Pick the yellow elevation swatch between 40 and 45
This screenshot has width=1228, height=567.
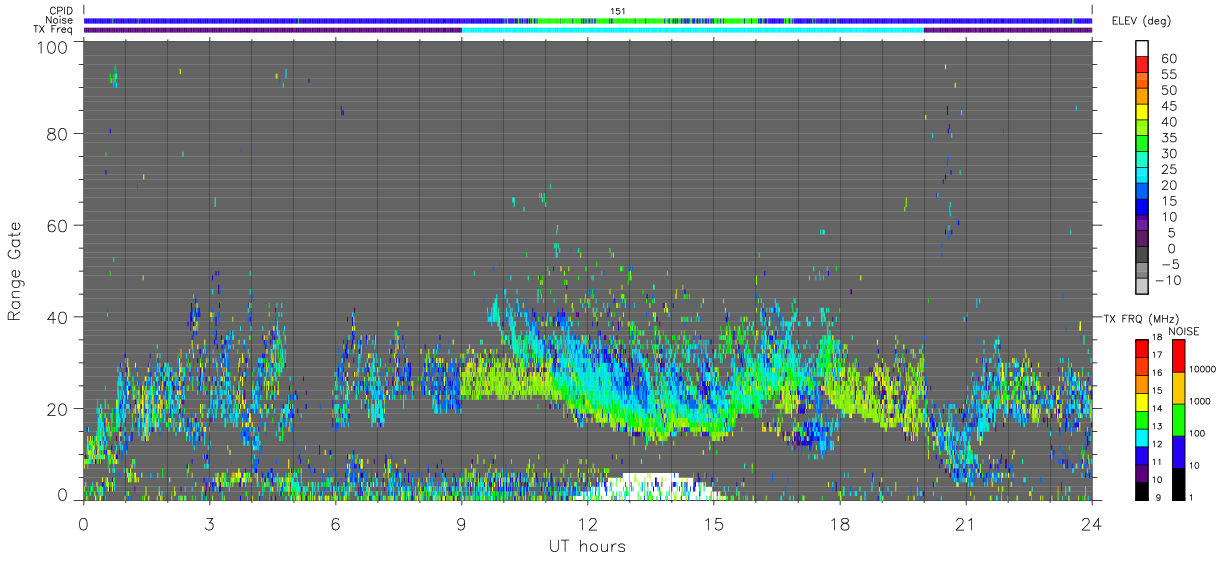click(1142, 111)
